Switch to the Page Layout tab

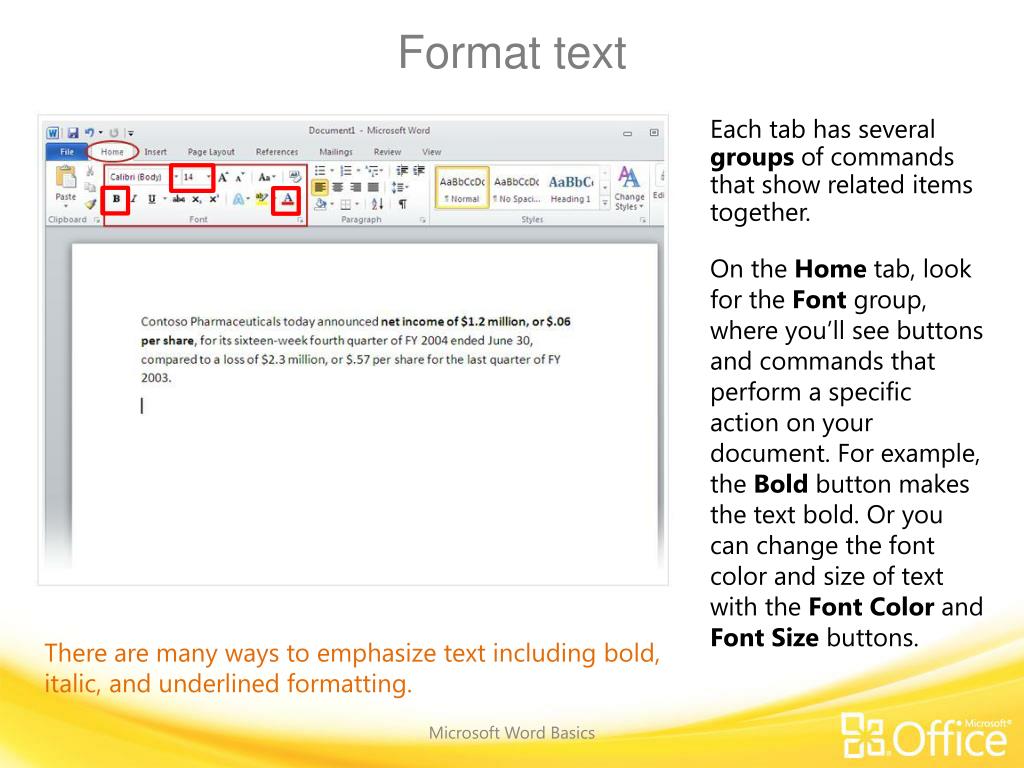(211, 152)
